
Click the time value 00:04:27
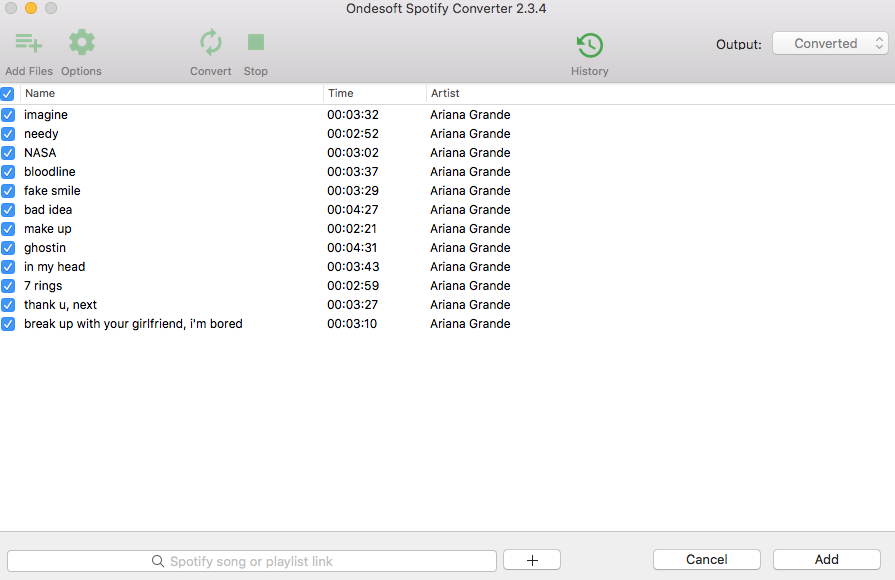coord(353,210)
